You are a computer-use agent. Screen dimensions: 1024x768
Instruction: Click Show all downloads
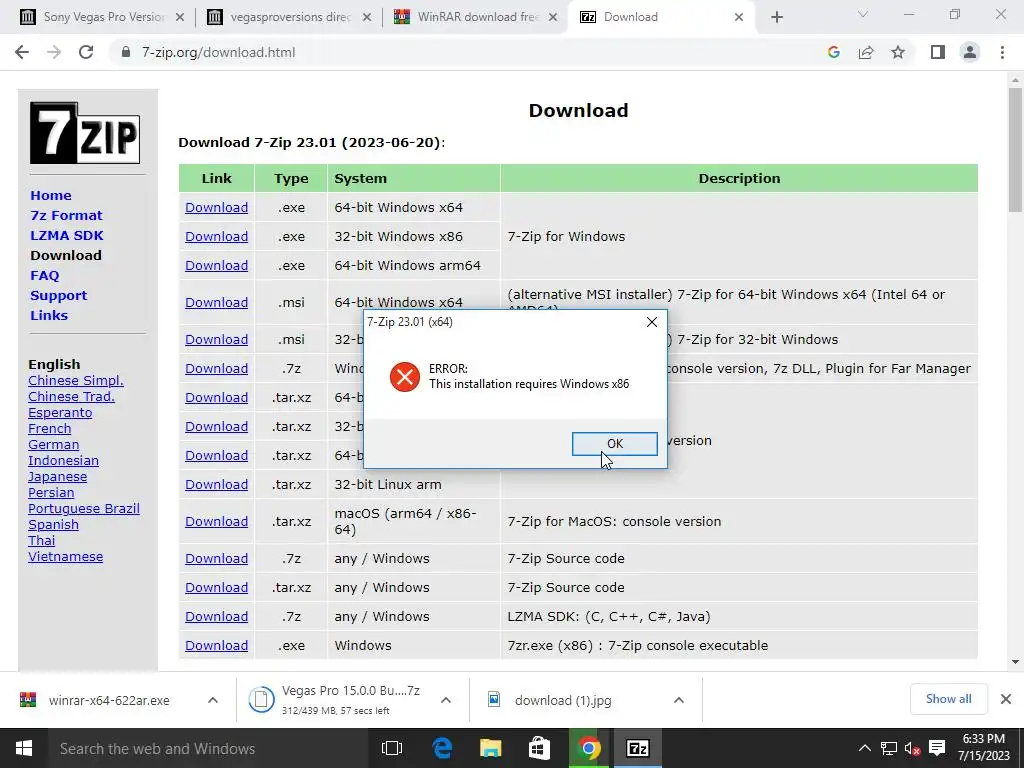tap(948, 699)
